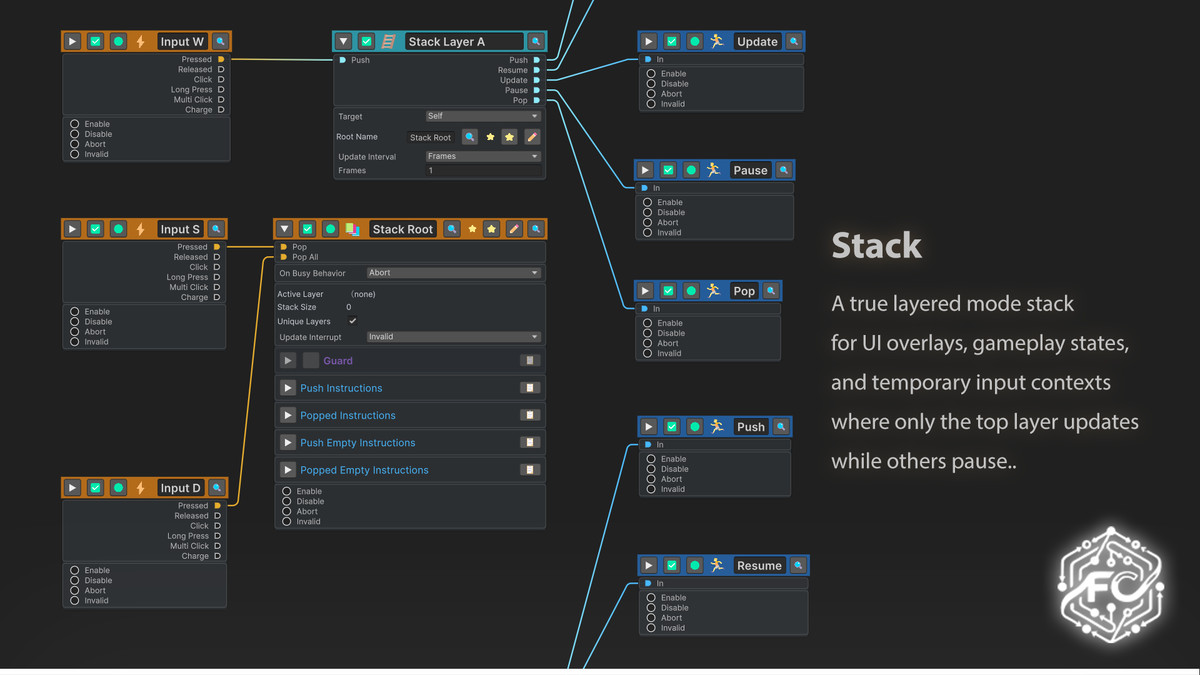Toggle the Unique Layers checkbox
Screen dimensions: 1200x675
(353, 321)
